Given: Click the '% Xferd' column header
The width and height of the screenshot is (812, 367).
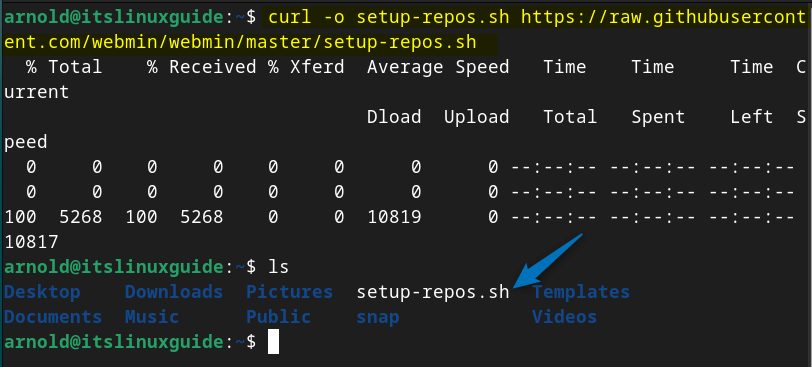Looking at the screenshot, I should tap(306, 67).
